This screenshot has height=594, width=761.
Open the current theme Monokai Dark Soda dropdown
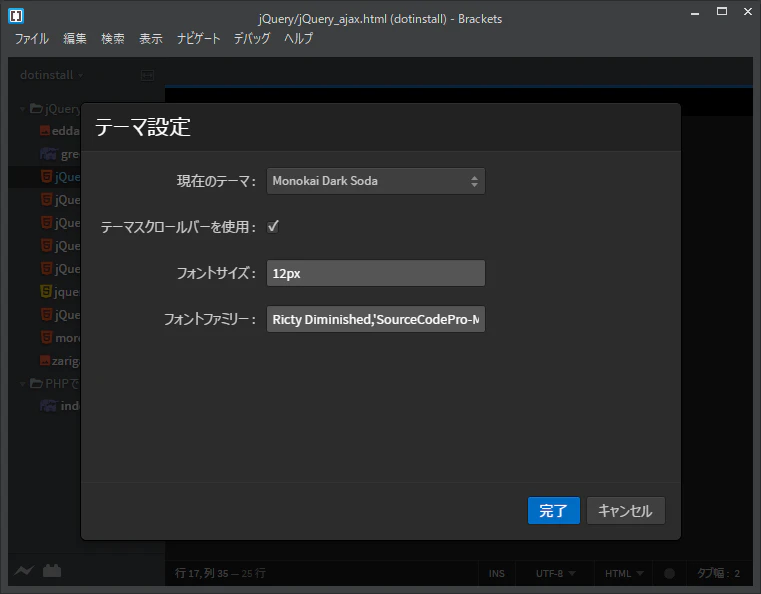point(376,181)
